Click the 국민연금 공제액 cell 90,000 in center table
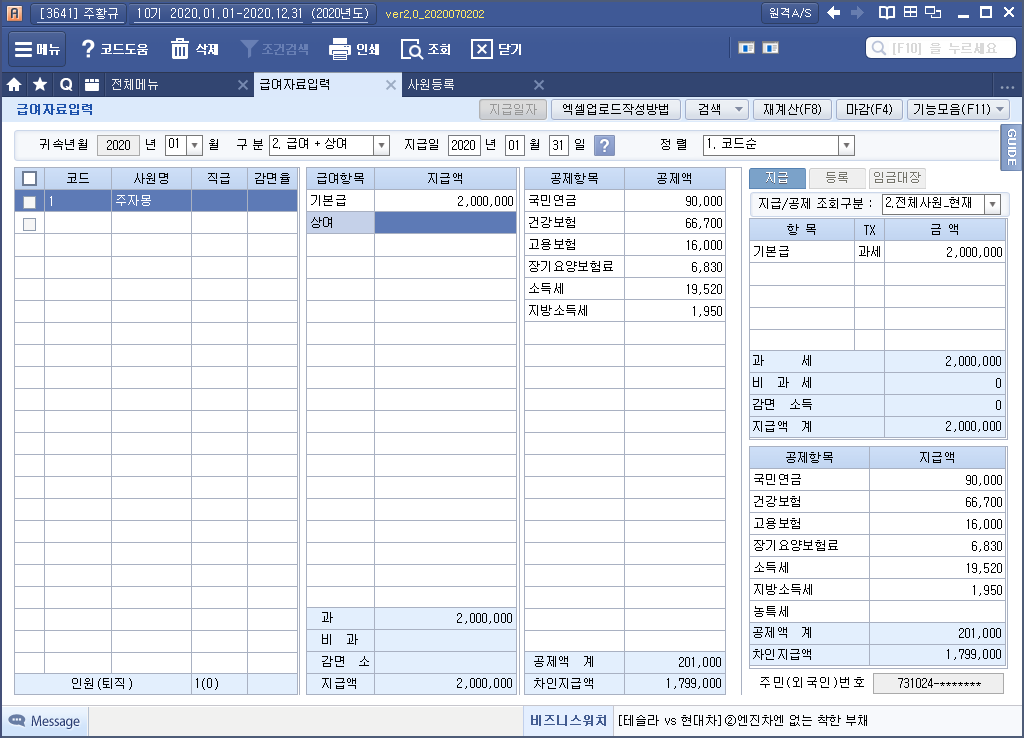Screen dimensions: 1024x738 674,201
